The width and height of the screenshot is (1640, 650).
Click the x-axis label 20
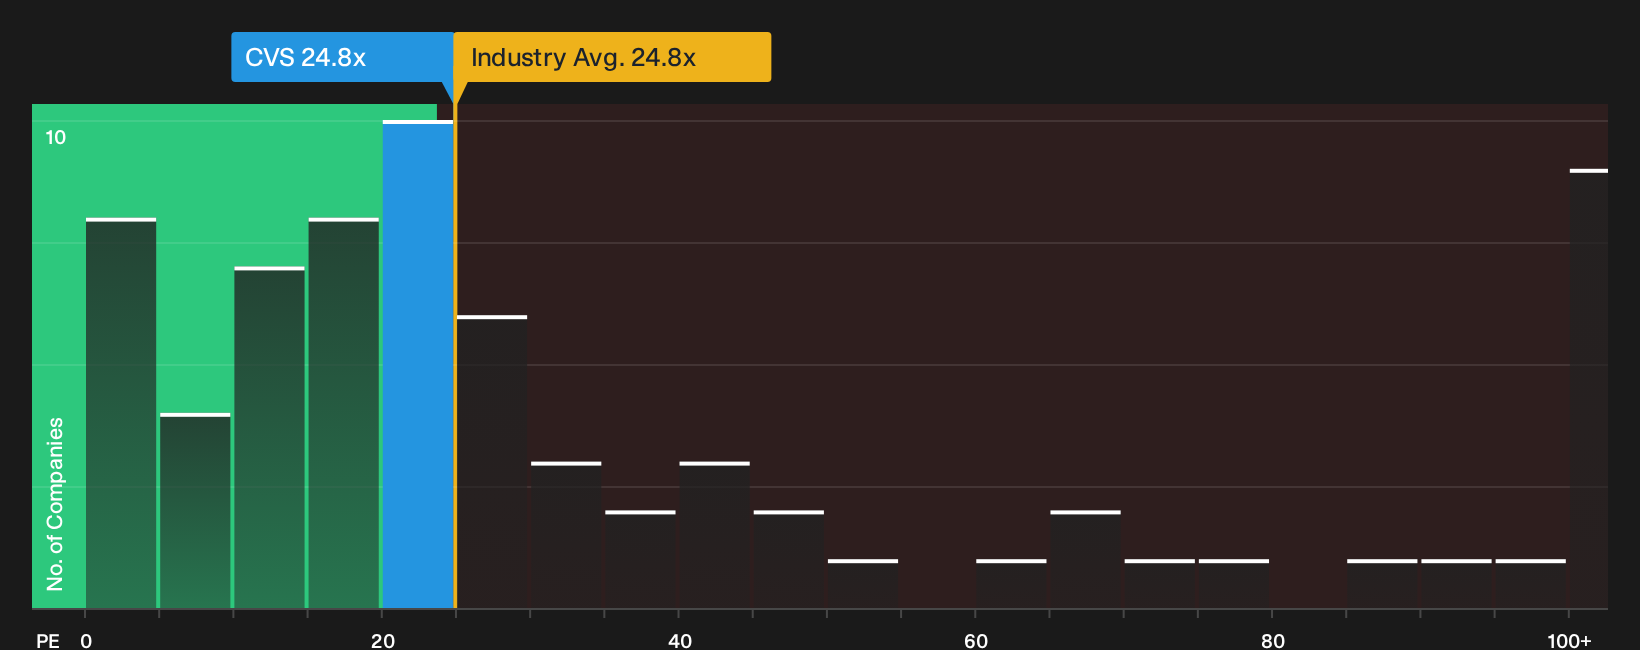coord(383,640)
